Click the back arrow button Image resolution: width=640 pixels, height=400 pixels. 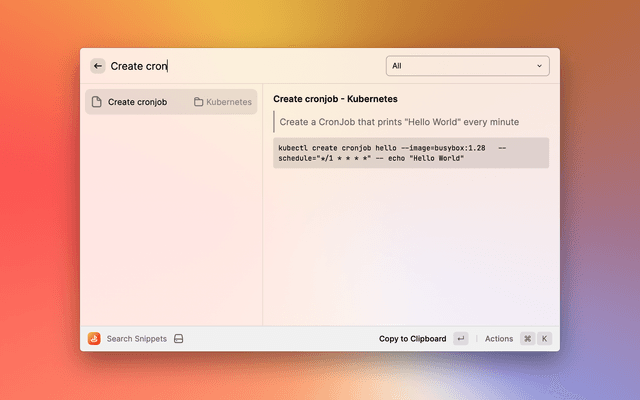point(98,66)
